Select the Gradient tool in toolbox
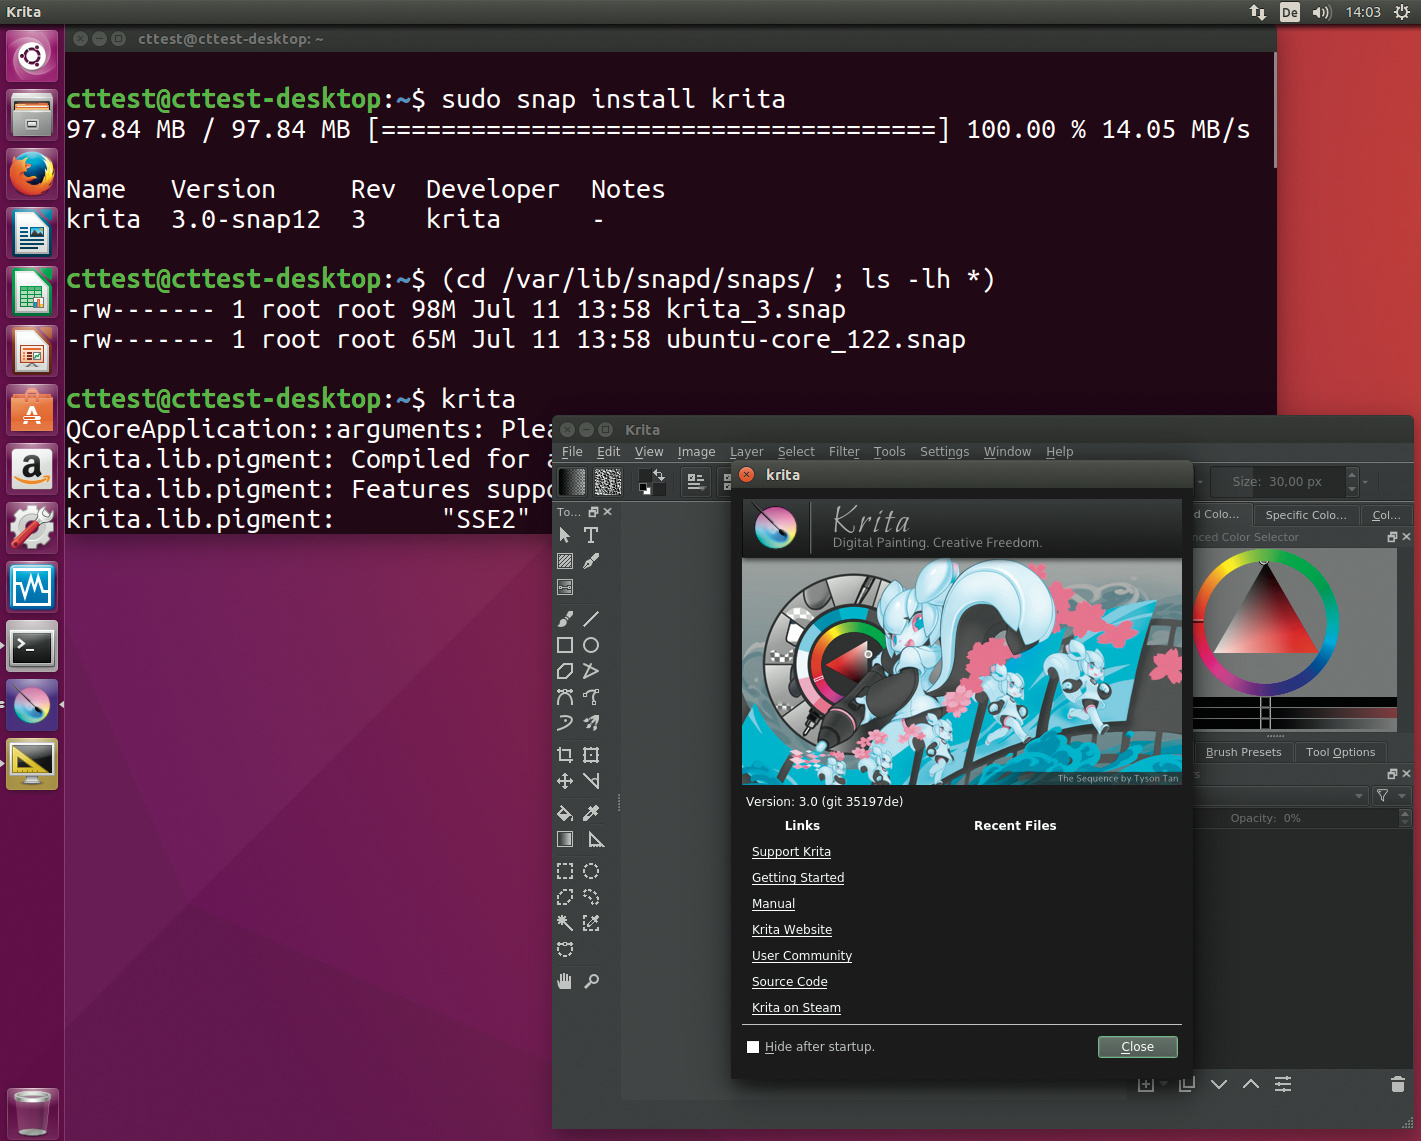The height and width of the screenshot is (1141, 1421). 565,839
